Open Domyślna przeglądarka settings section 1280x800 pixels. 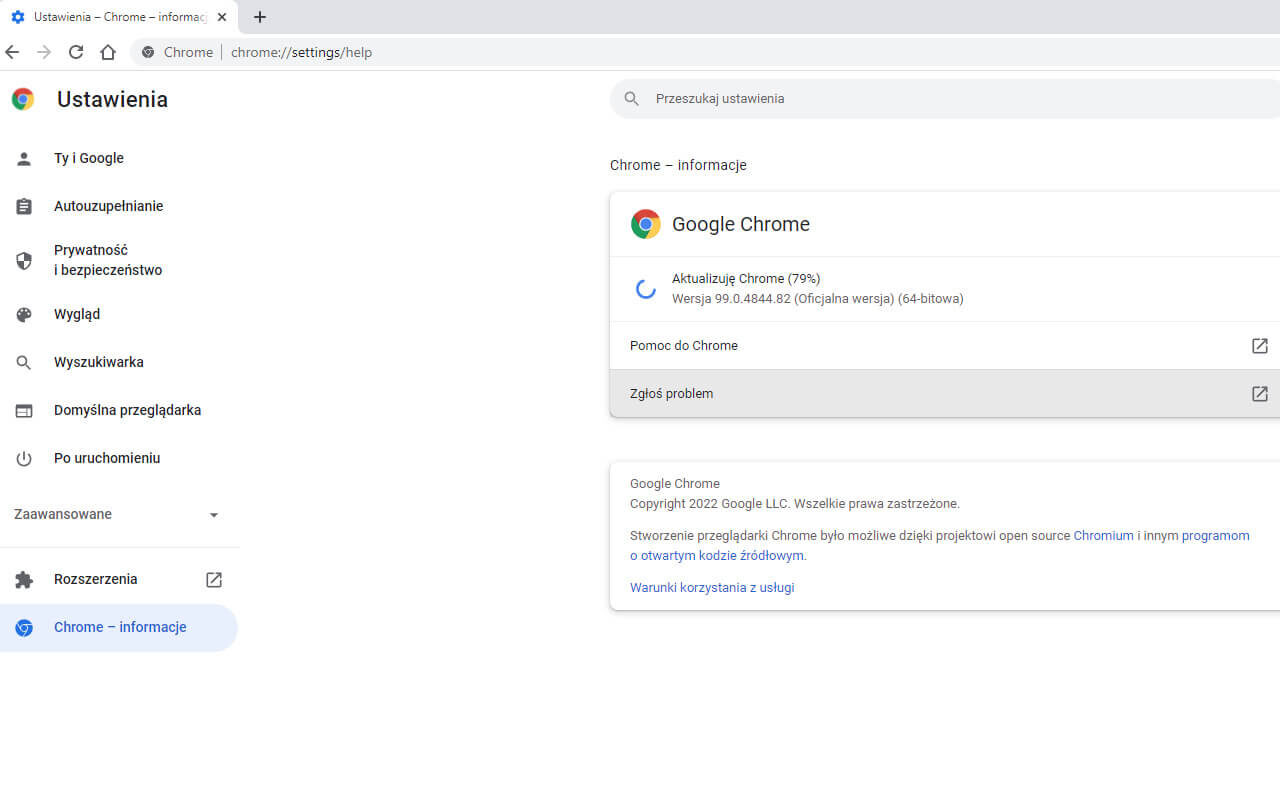(x=119, y=410)
